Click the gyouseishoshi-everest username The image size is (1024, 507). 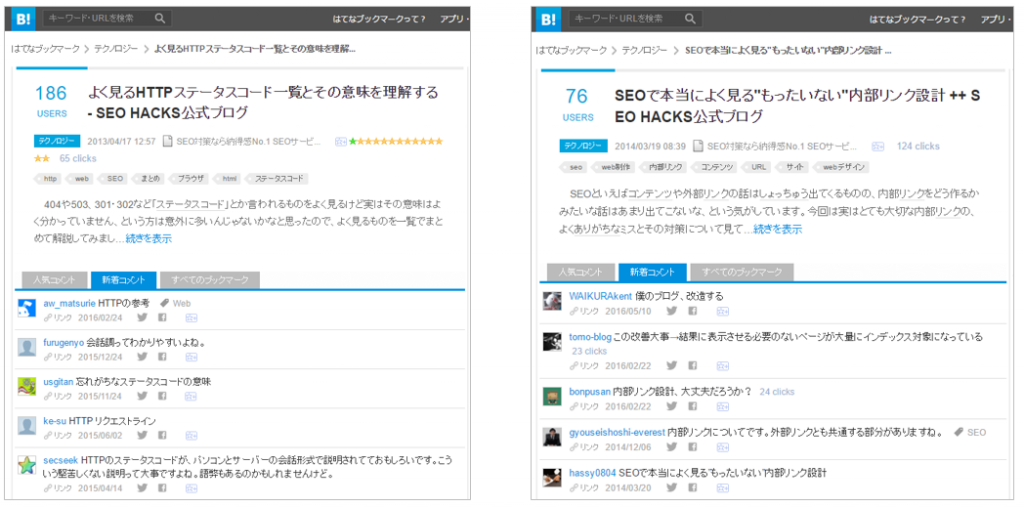617,433
